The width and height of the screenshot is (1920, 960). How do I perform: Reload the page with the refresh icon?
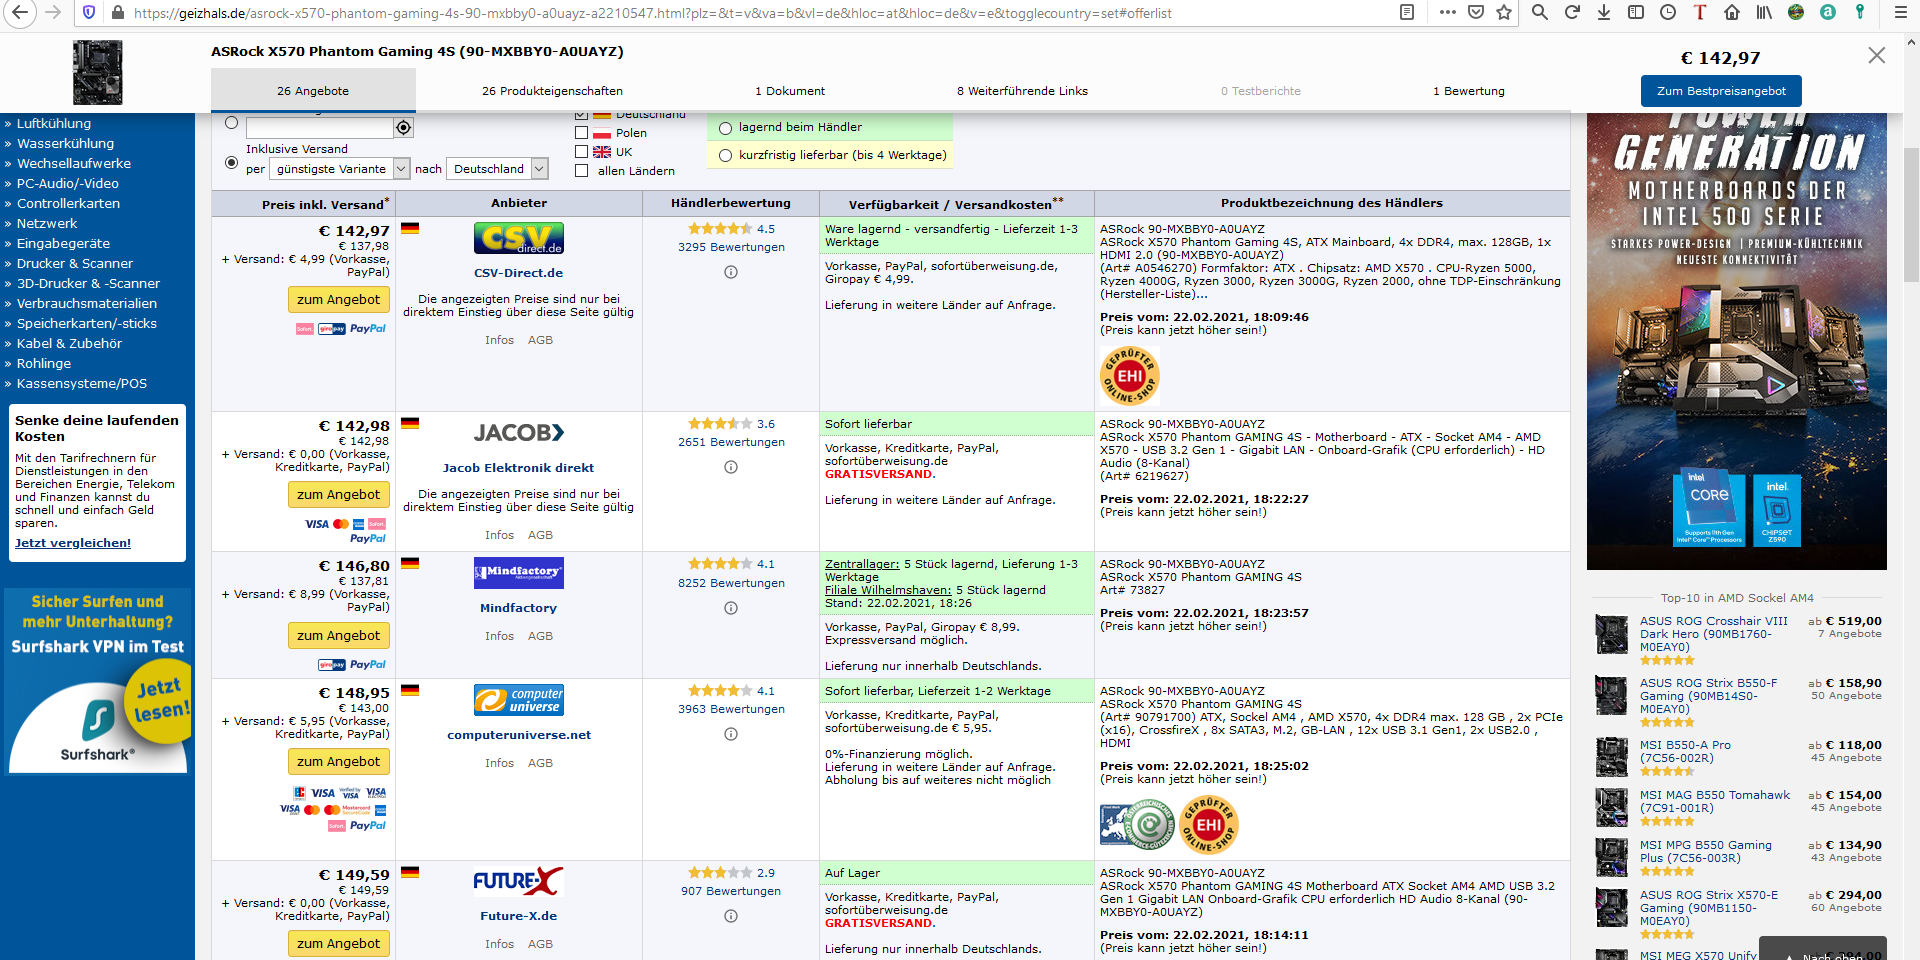tap(1572, 13)
